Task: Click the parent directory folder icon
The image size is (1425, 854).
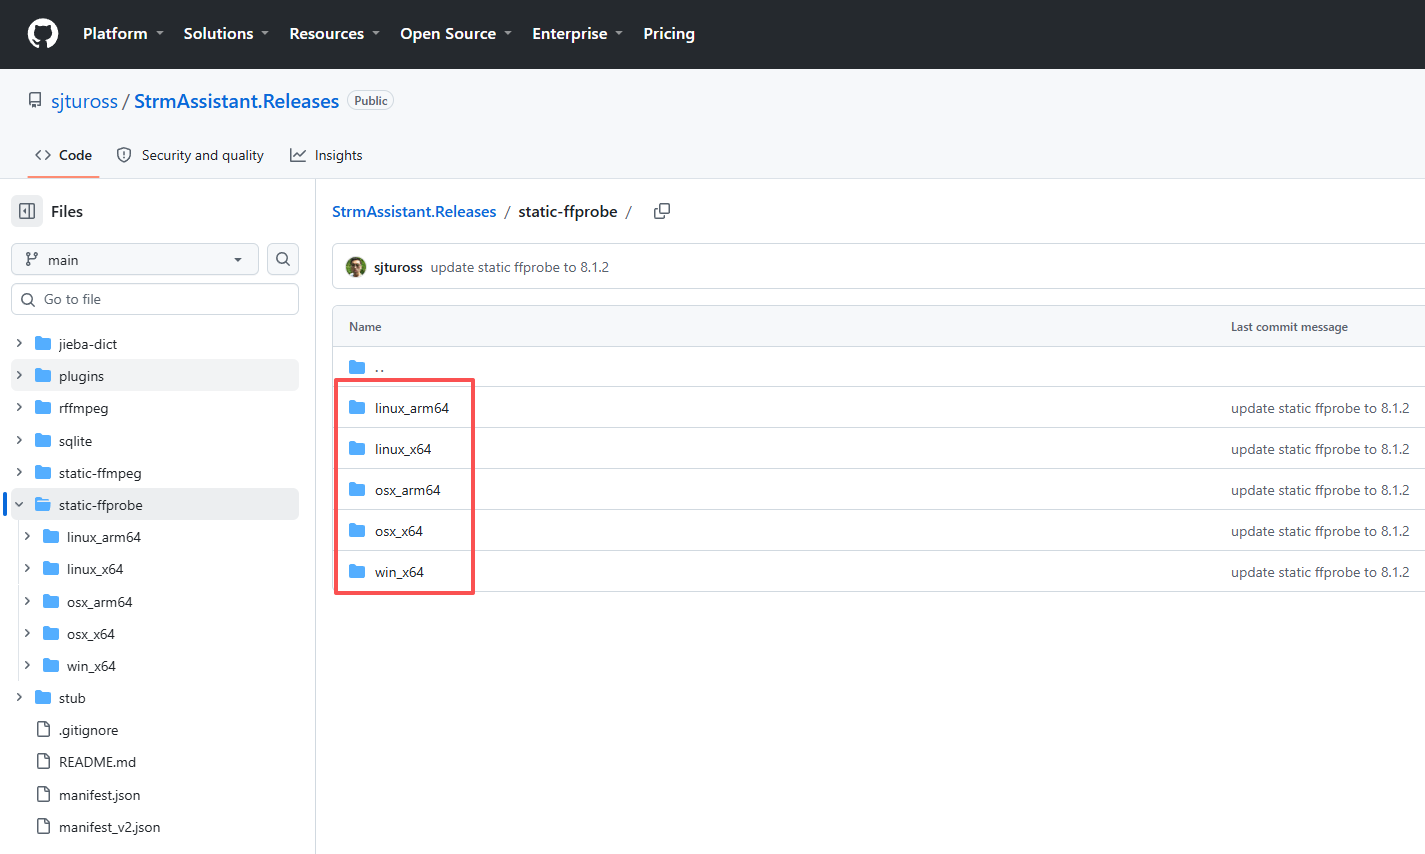Action: (357, 367)
